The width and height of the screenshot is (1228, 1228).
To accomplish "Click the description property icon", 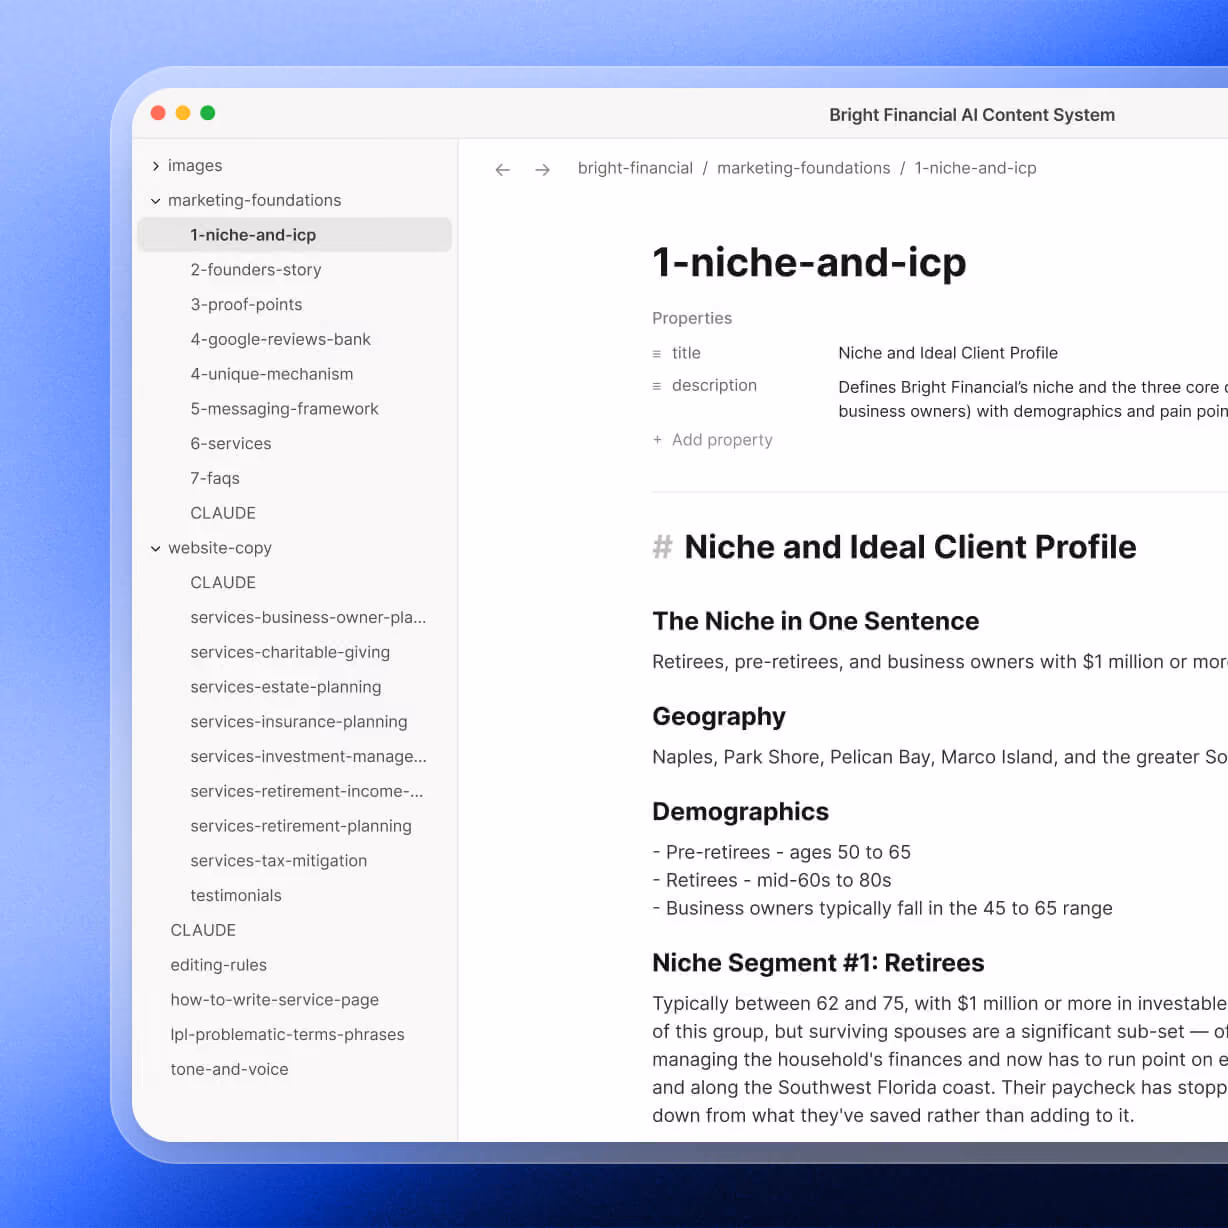I will coord(657,386).
